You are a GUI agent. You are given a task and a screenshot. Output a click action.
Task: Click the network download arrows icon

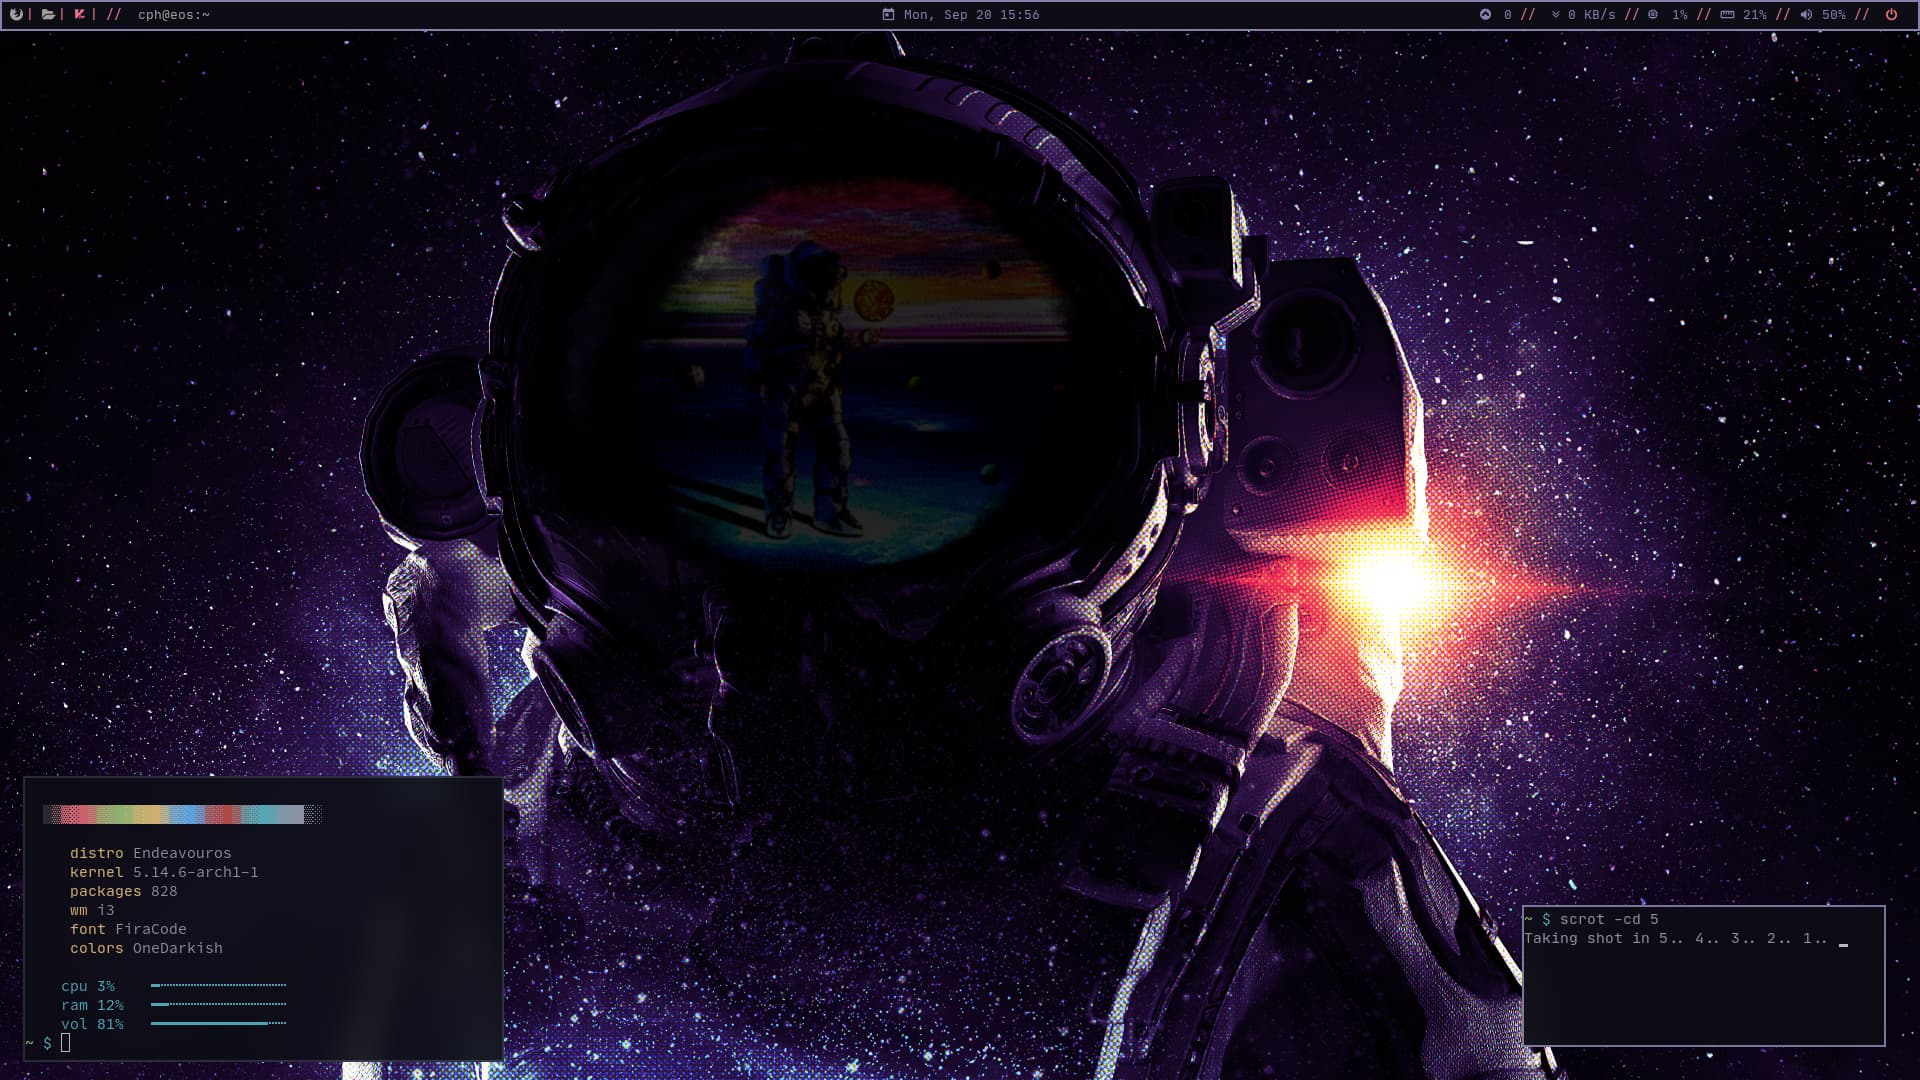1556,14
